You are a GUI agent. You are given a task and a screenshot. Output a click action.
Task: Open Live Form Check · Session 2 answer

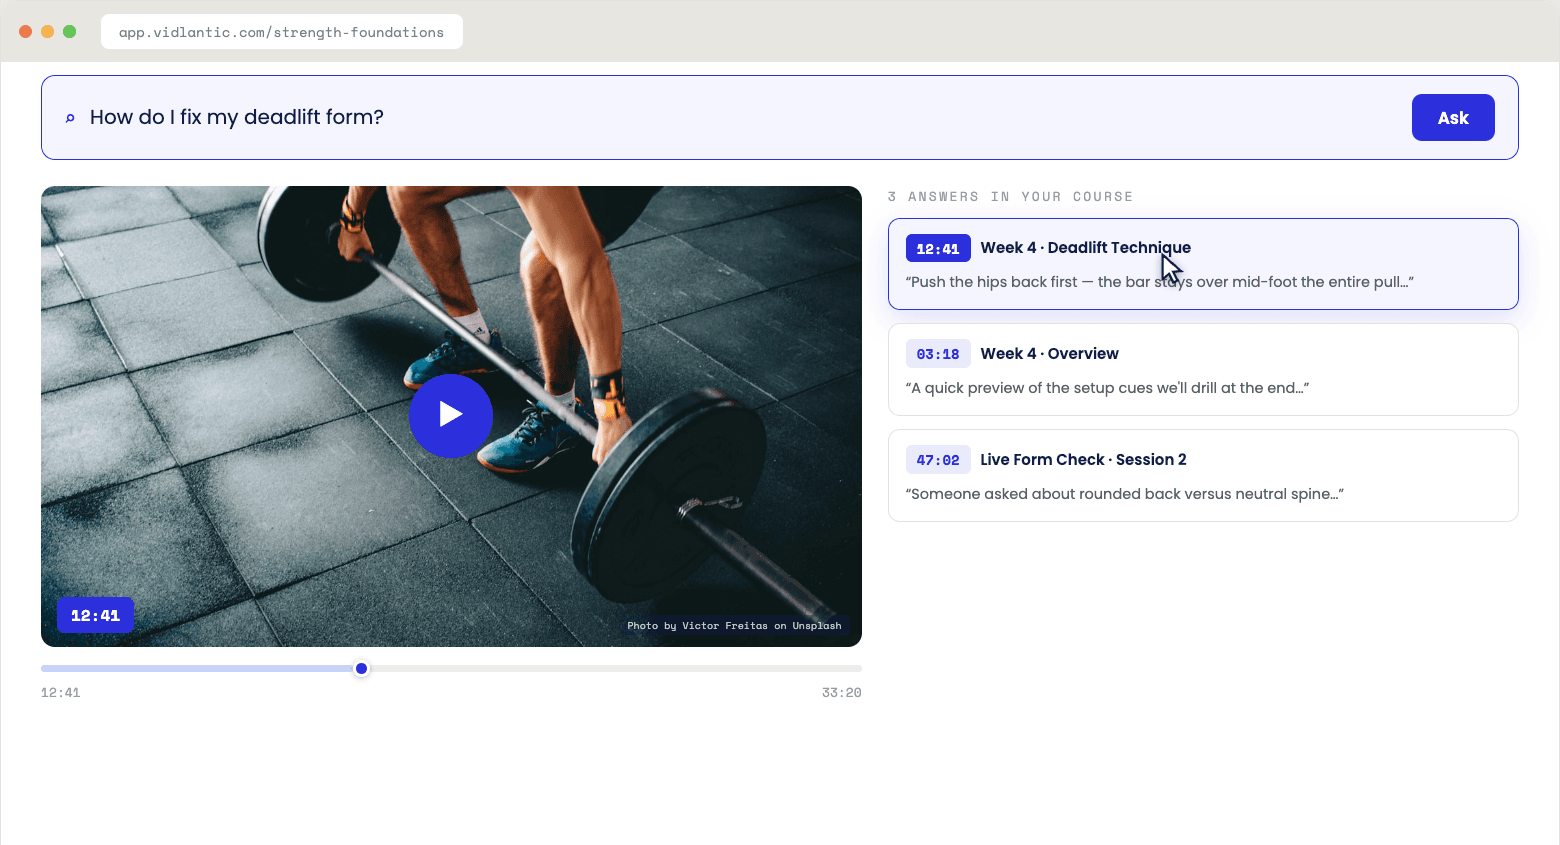[1203, 476]
